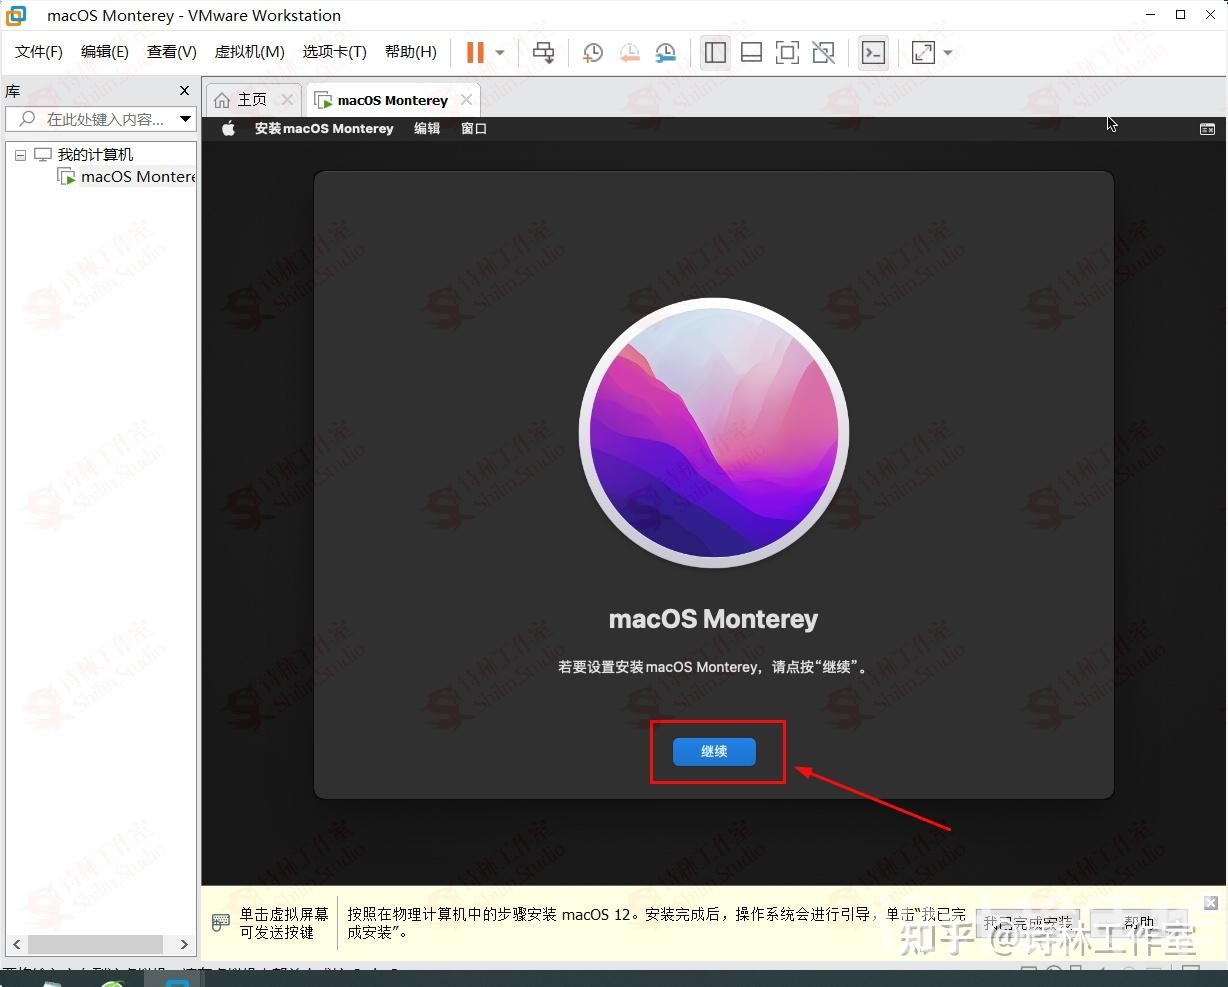Toggle Unity mode
The height and width of the screenshot is (987, 1228).
823,52
